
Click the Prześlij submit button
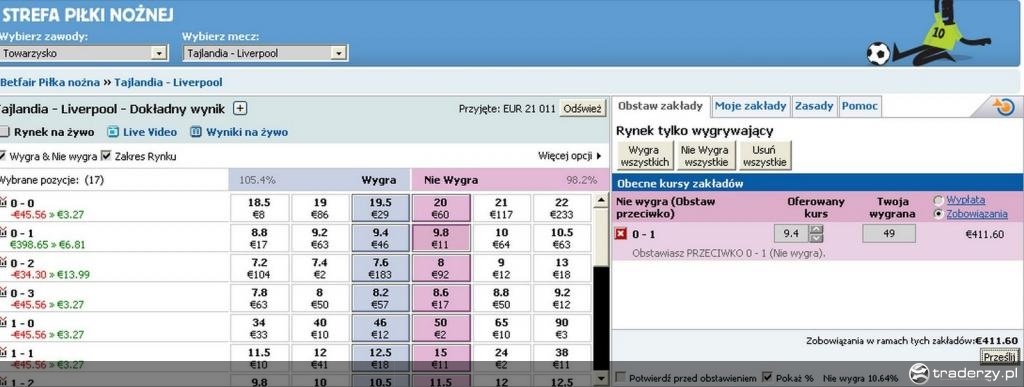click(x=999, y=357)
